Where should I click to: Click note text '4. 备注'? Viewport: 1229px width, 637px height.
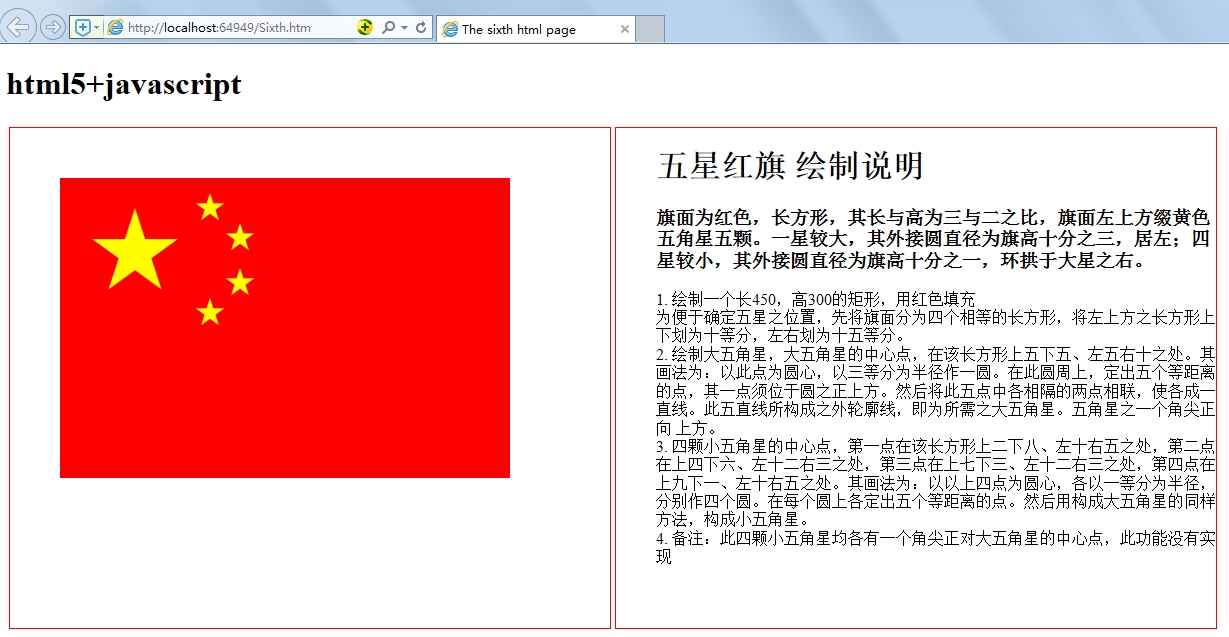click(936, 548)
